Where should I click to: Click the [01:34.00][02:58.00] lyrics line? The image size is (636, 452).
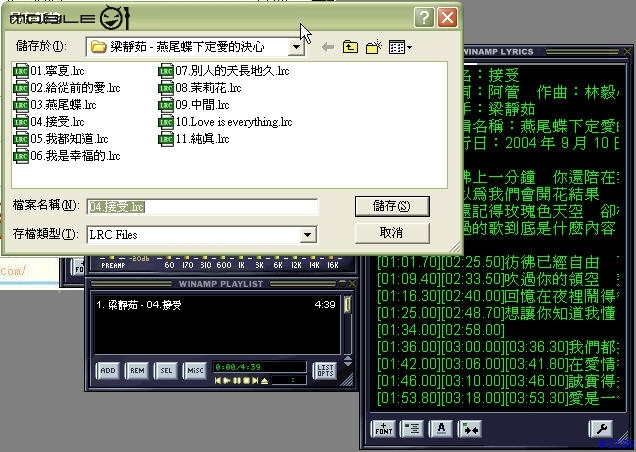tap(441, 330)
